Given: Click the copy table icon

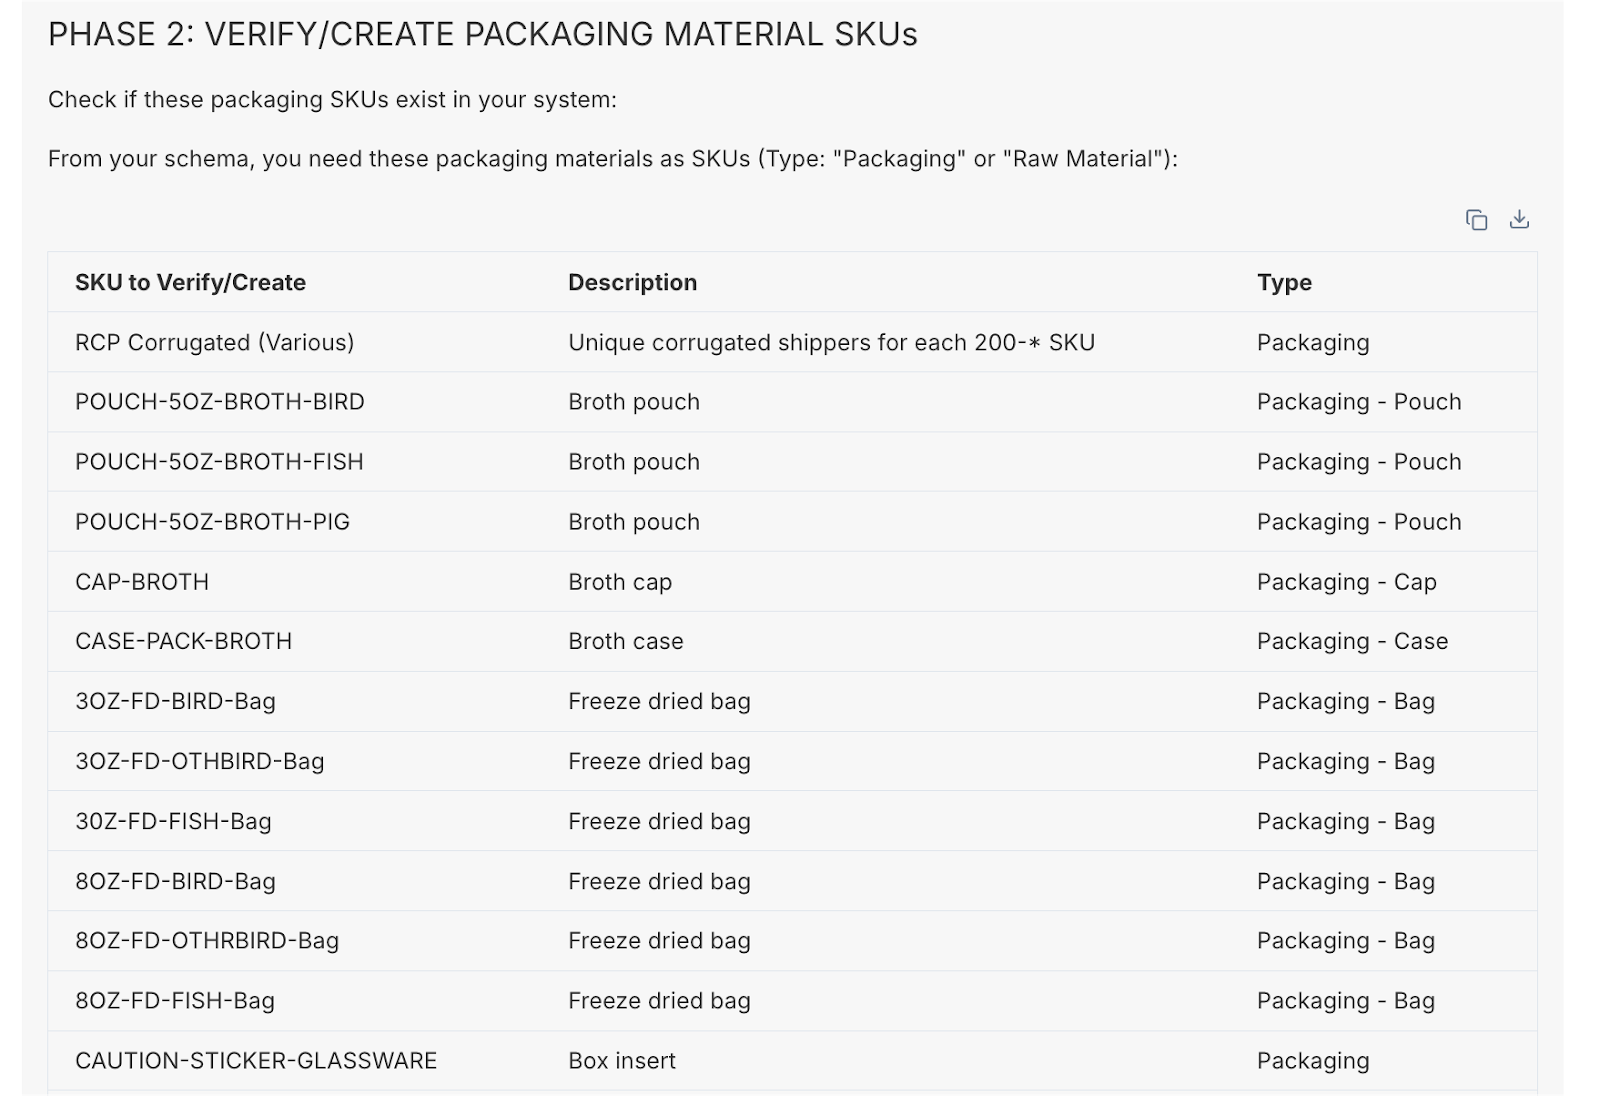Looking at the screenshot, I should tap(1476, 219).
